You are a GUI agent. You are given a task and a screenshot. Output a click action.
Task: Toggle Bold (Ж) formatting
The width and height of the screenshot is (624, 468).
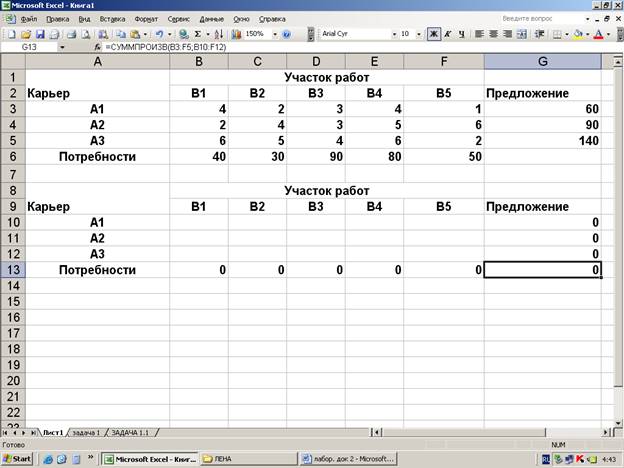tap(434, 34)
